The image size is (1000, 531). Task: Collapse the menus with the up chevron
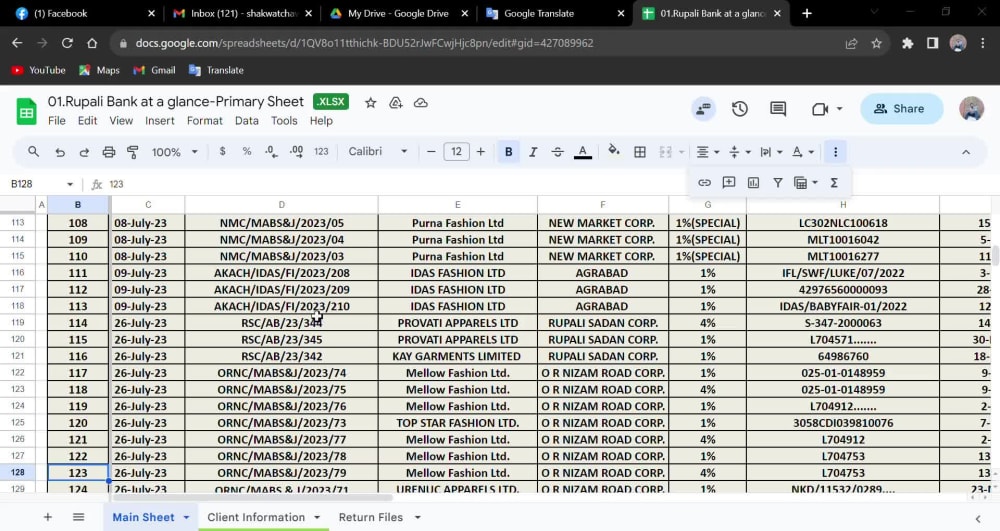(x=966, y=152)
